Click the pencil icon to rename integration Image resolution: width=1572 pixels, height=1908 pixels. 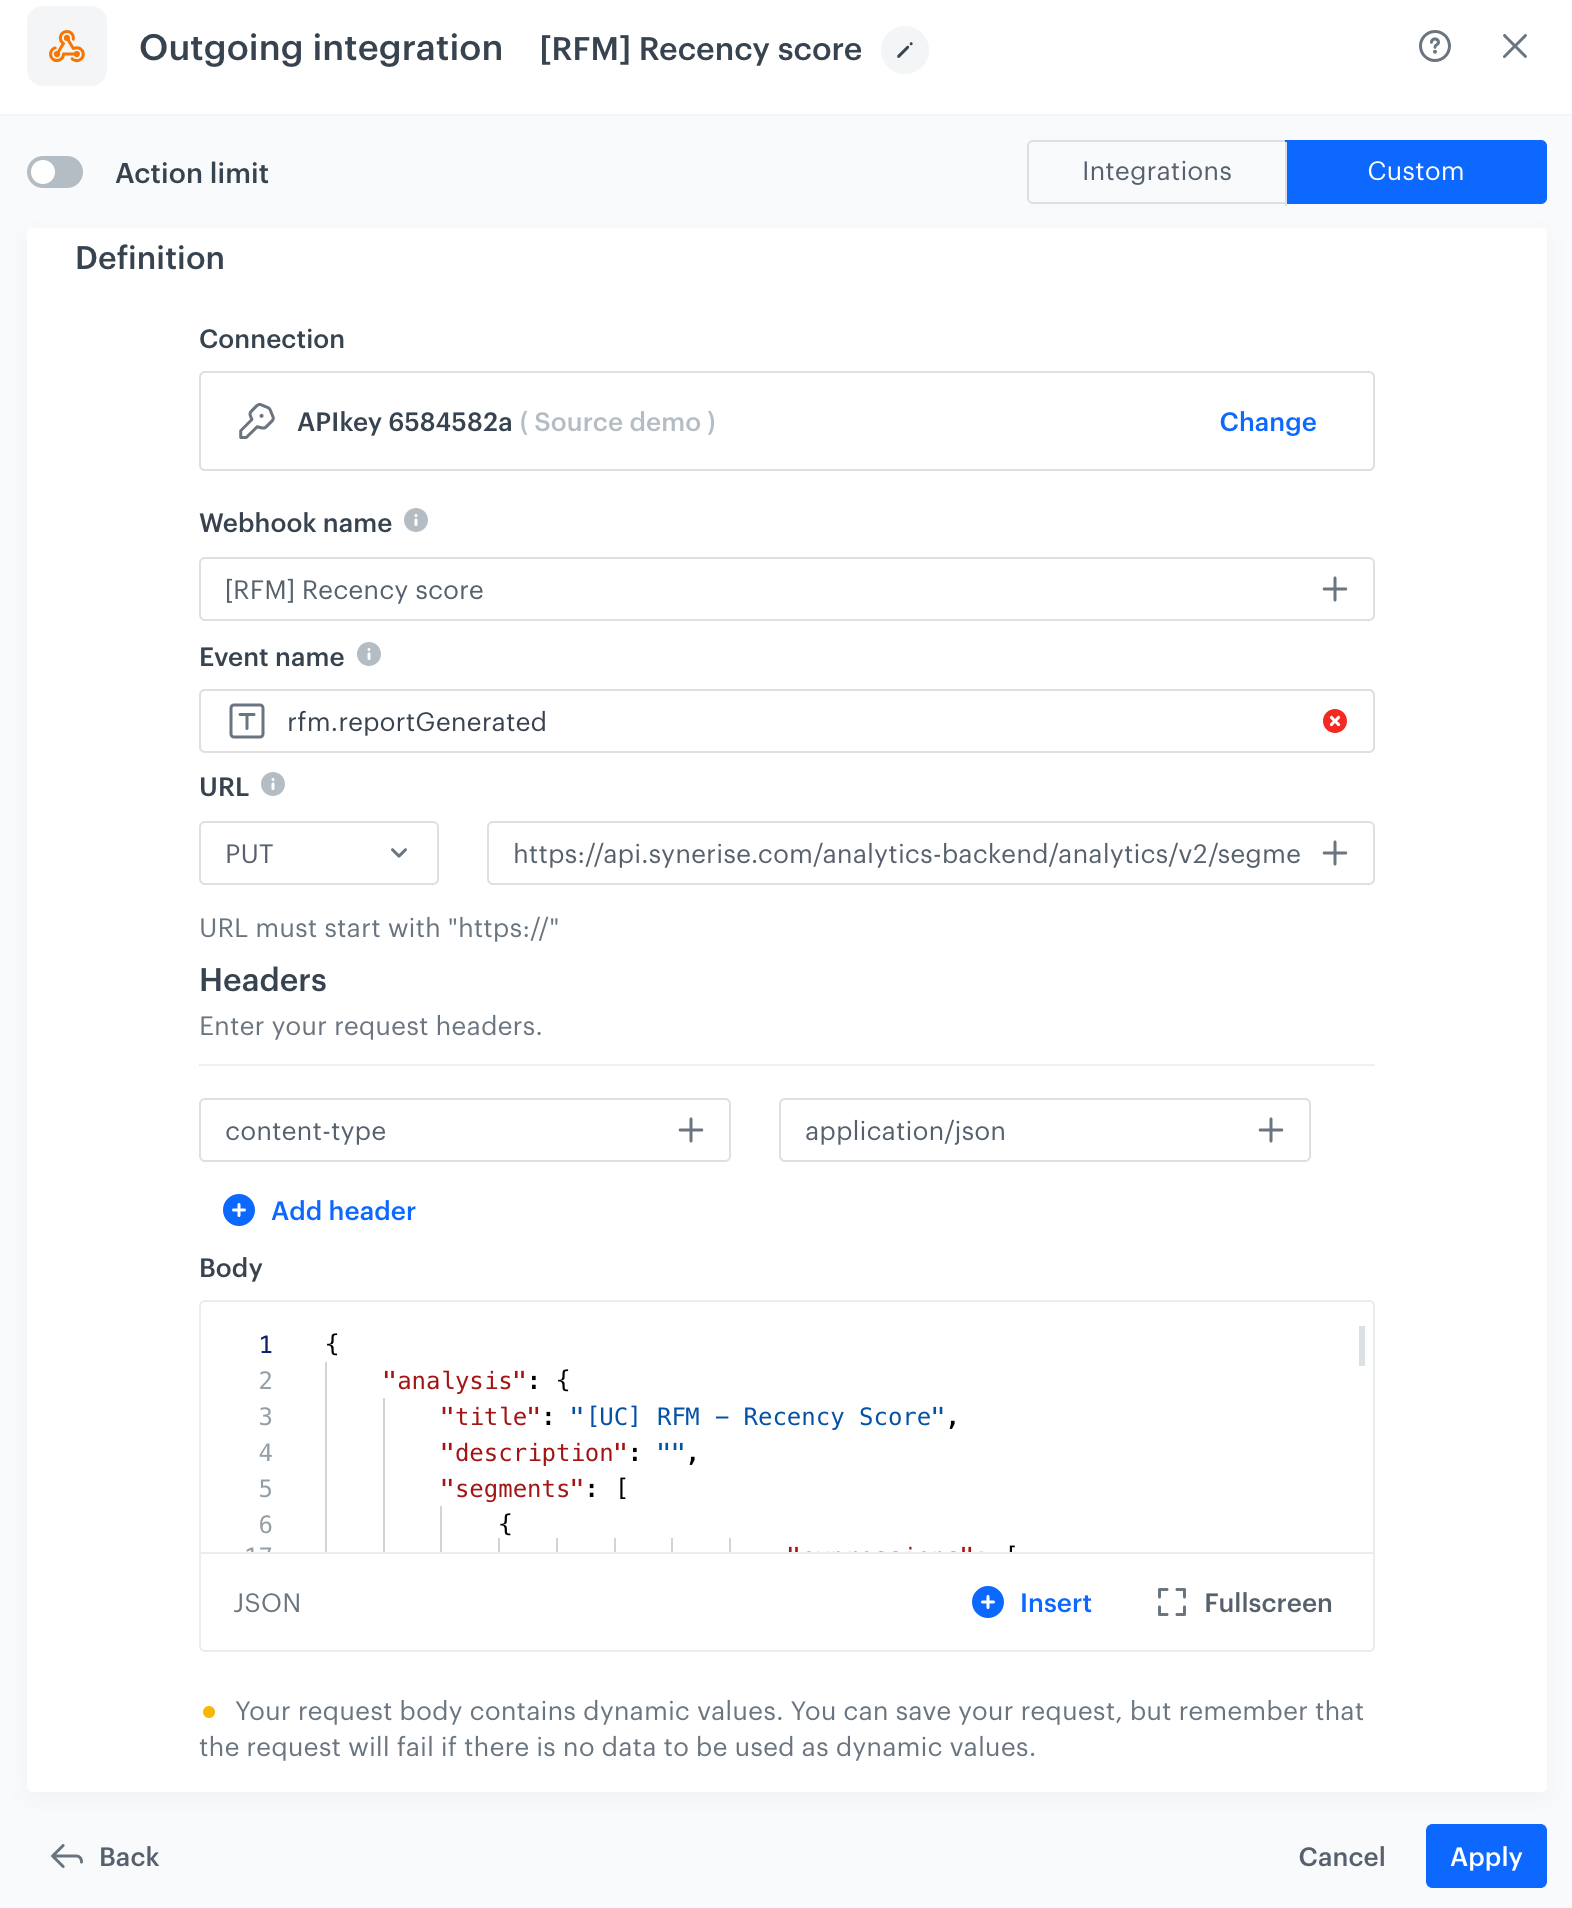tap(904, 50)
